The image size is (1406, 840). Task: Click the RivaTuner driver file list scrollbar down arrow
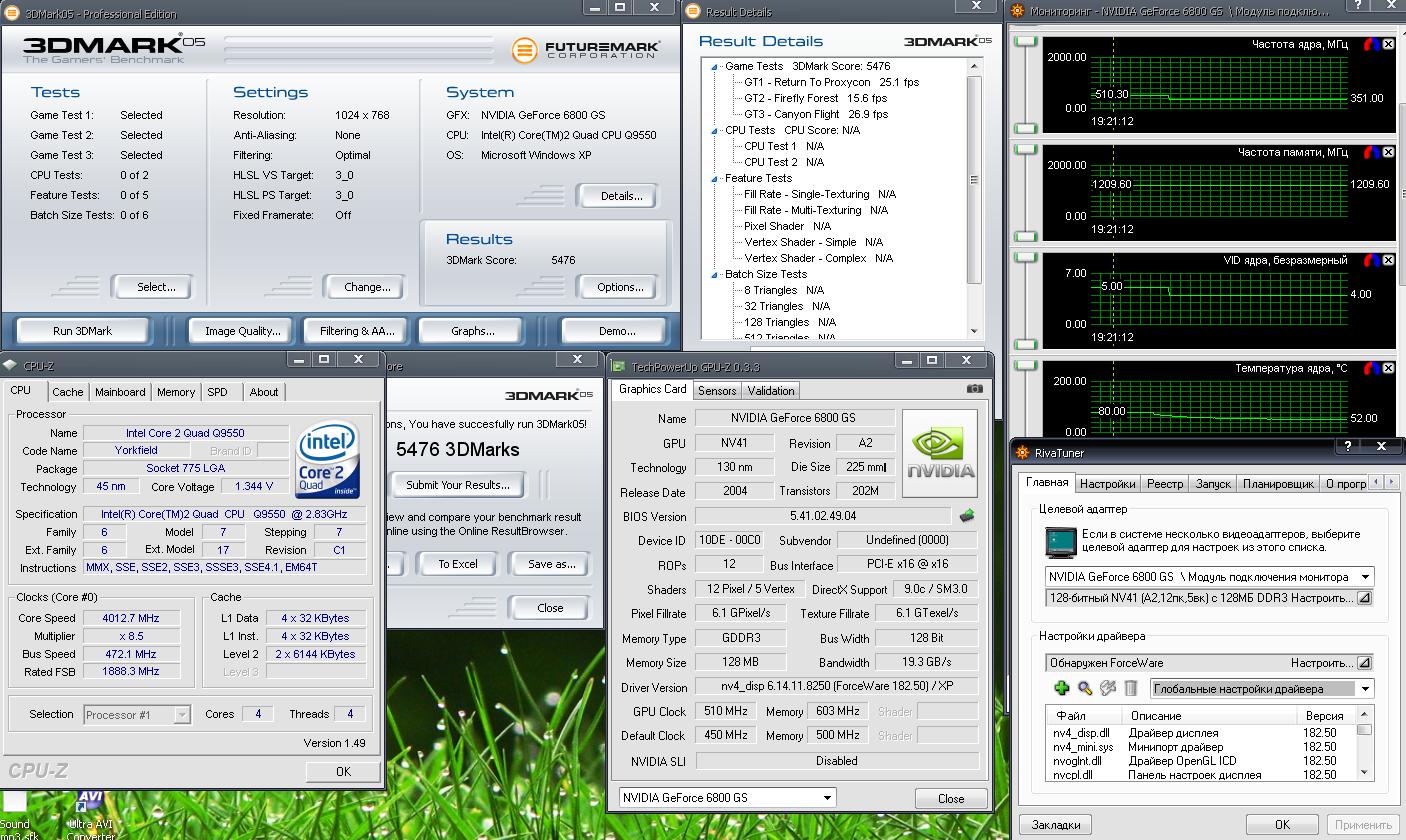point(1364,772)
